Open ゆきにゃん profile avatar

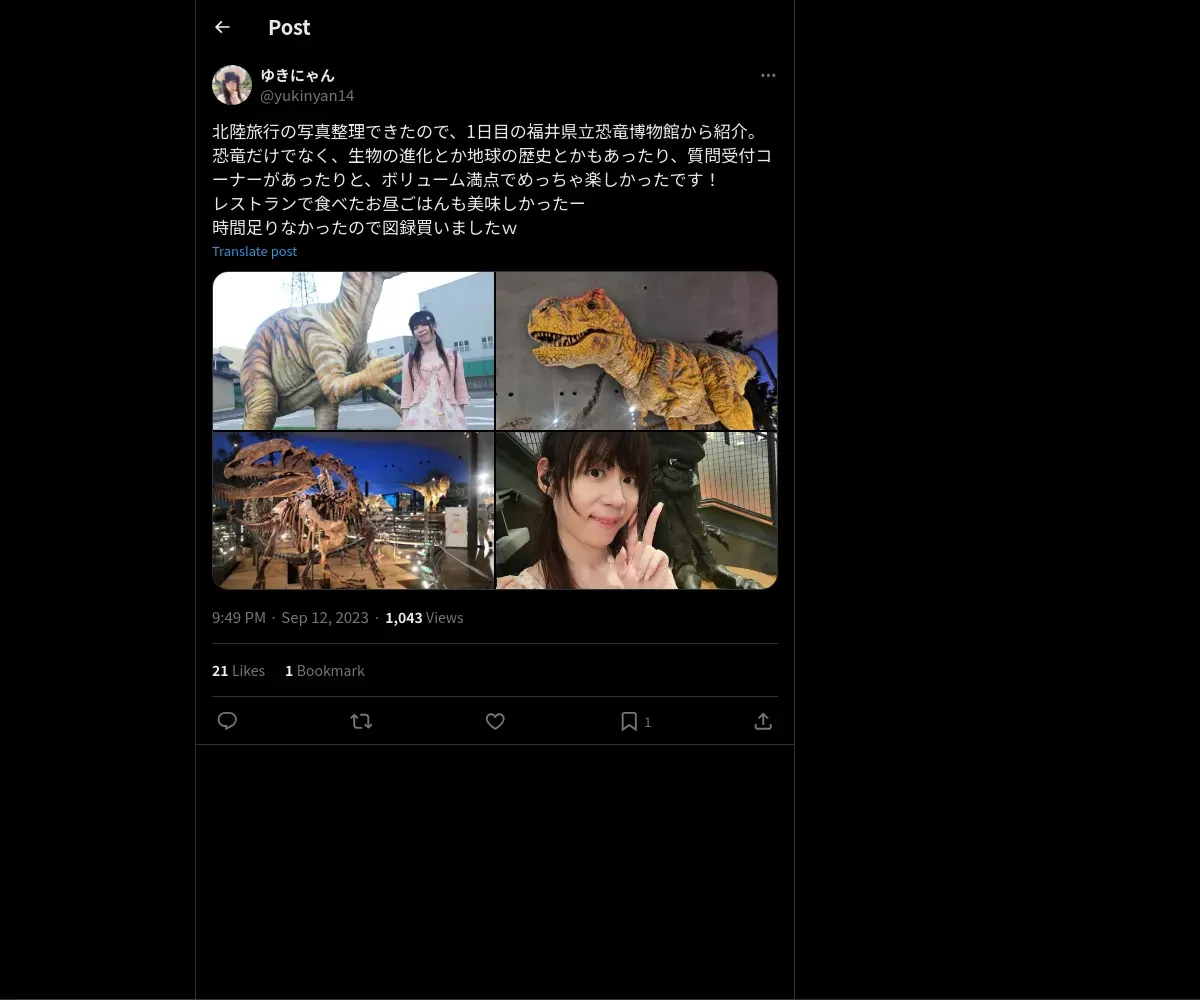[x=232, y=85]
